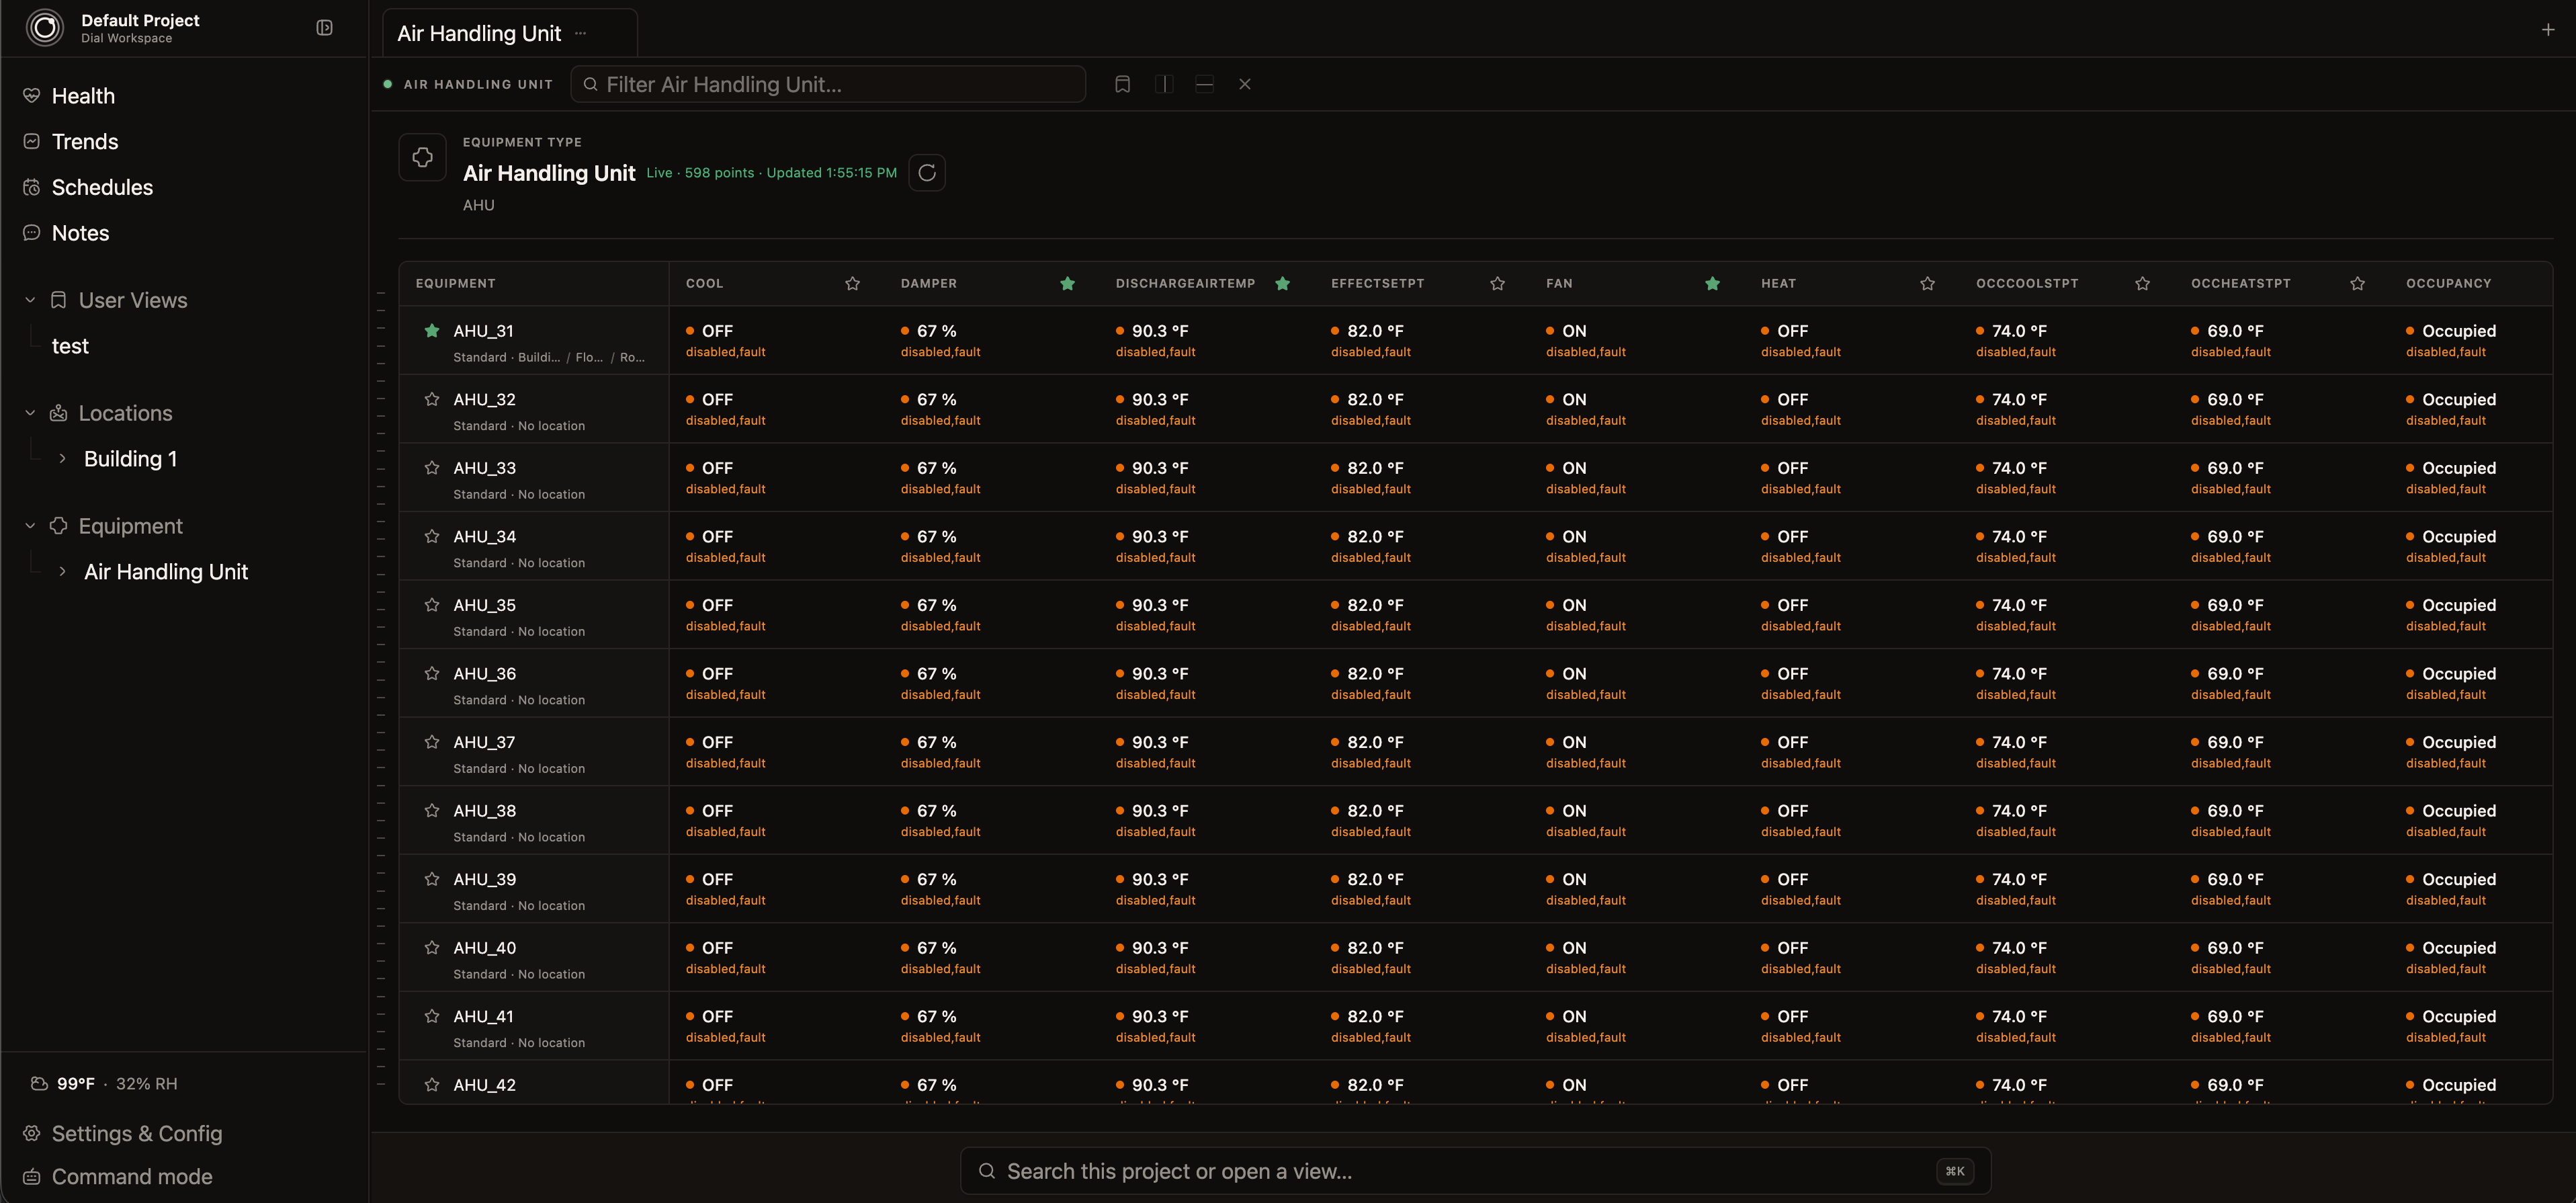Open the tab options ellipsis menu
The width and height of the screenshot is (2576, 1203).
click(580, 33)
